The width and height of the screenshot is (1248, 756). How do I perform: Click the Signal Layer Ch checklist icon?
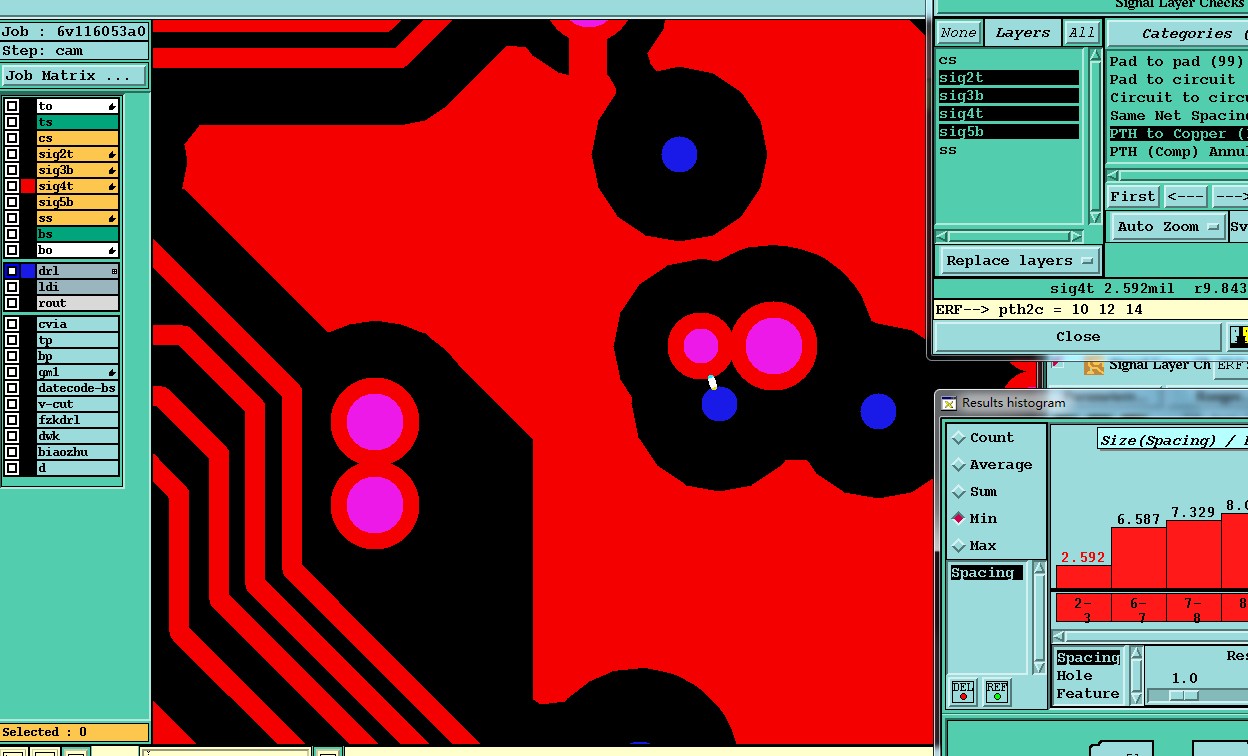[1094, 366]
